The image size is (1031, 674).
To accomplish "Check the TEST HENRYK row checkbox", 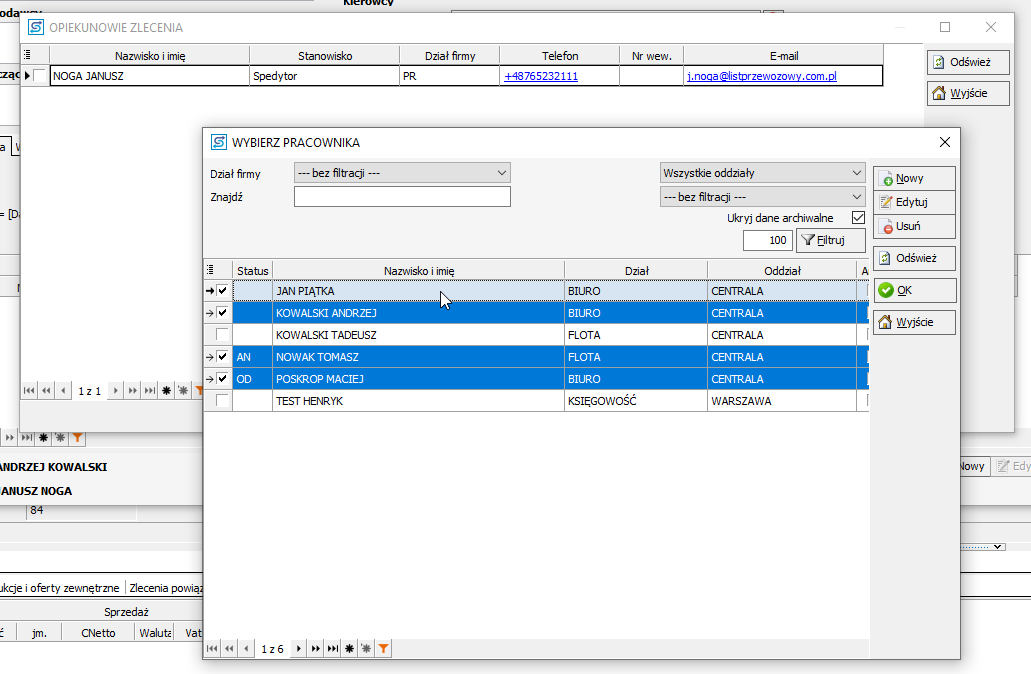I will 222,400.
